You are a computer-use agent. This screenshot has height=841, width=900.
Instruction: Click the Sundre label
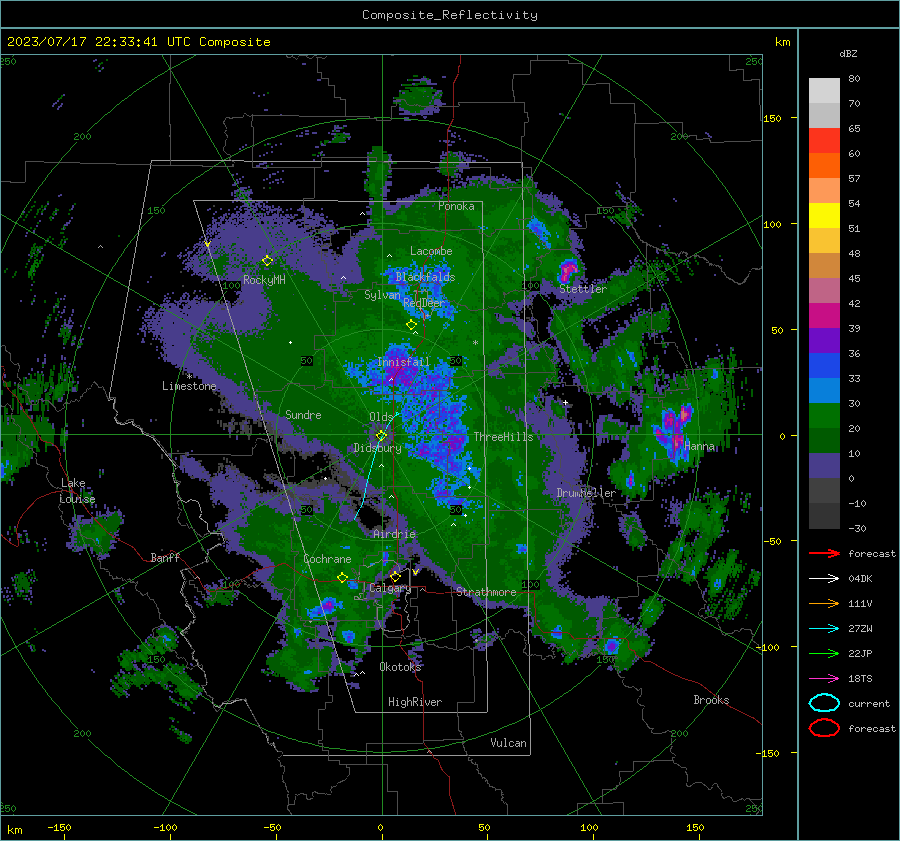[x=303, y=414]
